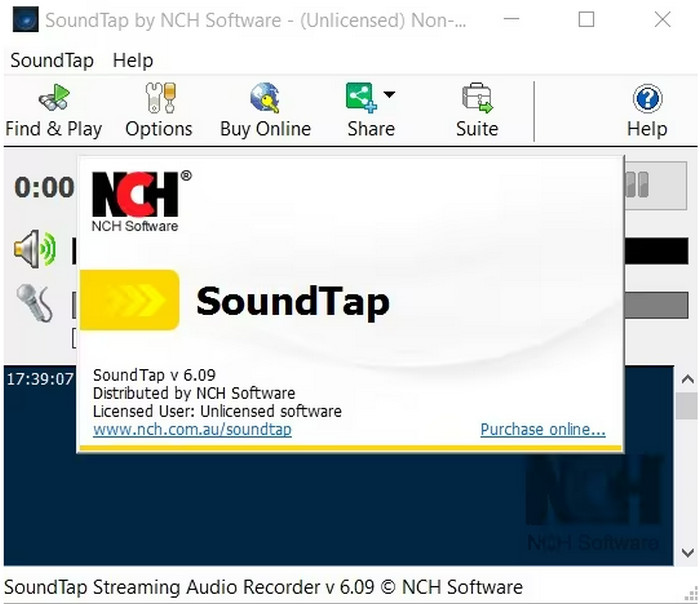700x604 pixels.
Task: Click the Buy Online toolbar icon
Action: 266,111
